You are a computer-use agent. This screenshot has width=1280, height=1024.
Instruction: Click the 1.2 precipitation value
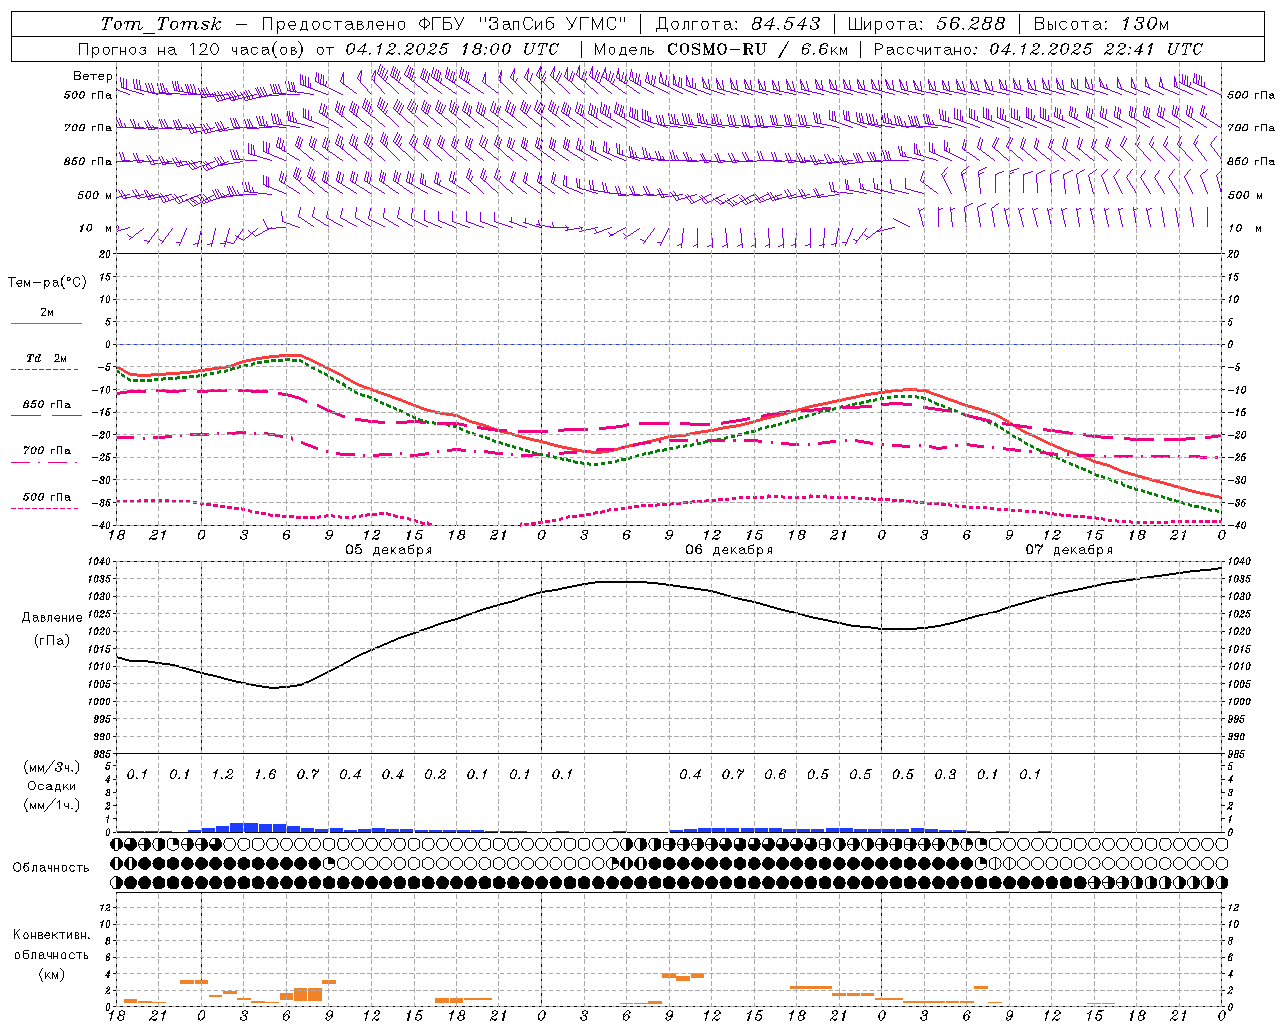pos(222,774)
